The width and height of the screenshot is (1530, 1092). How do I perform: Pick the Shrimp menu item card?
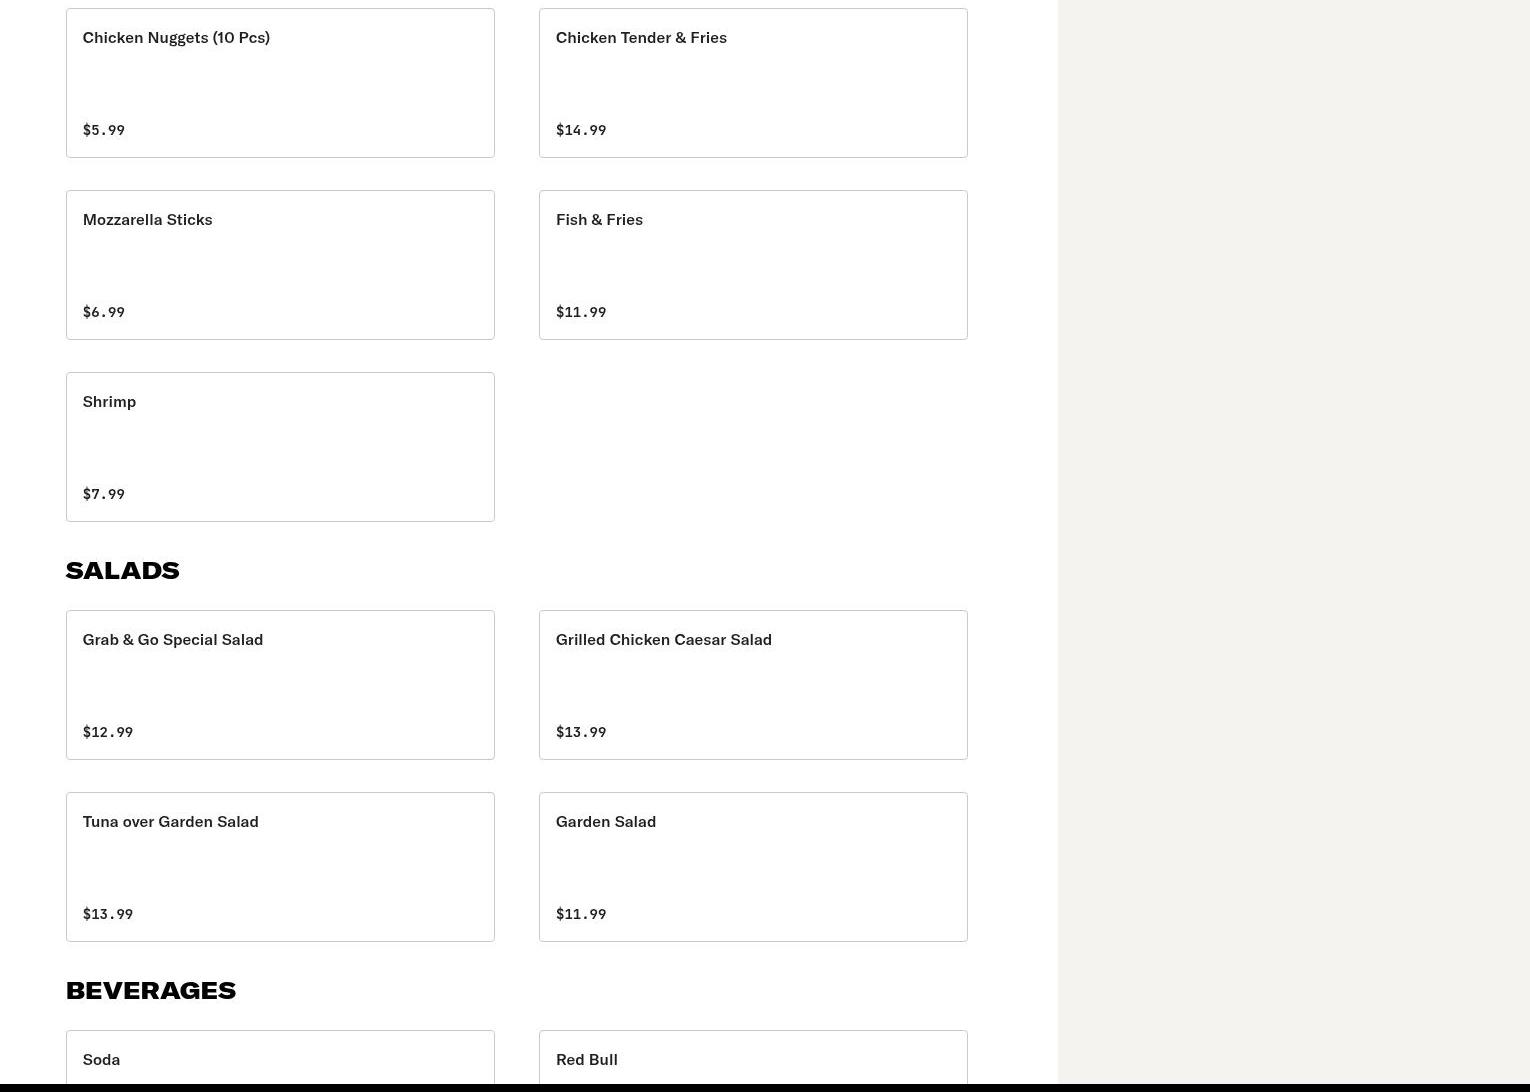pyautogui.click(x=280, y=447)
